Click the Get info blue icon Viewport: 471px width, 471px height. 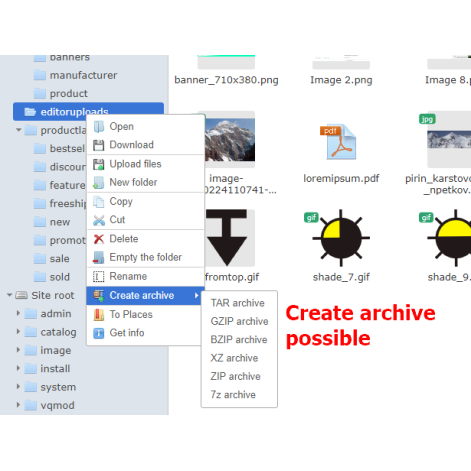coord(99,333)
